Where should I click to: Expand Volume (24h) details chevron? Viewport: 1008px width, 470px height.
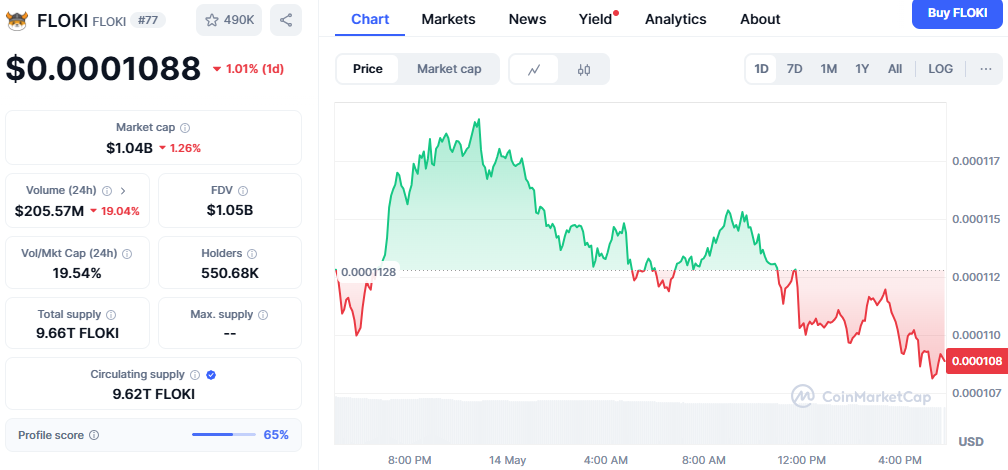coord(123,191)
